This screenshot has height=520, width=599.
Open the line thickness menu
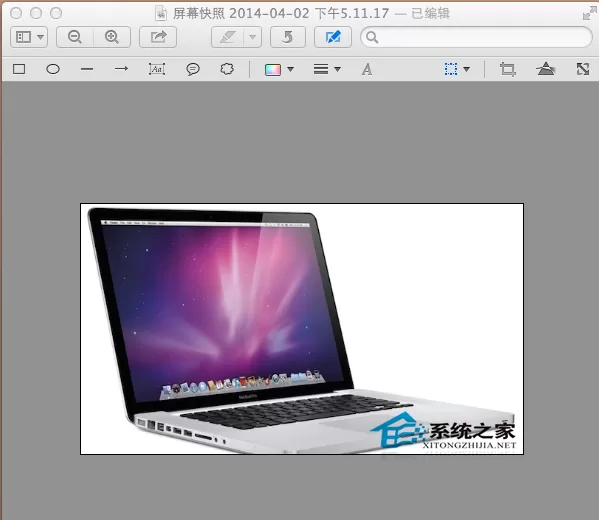pos(327,69)
